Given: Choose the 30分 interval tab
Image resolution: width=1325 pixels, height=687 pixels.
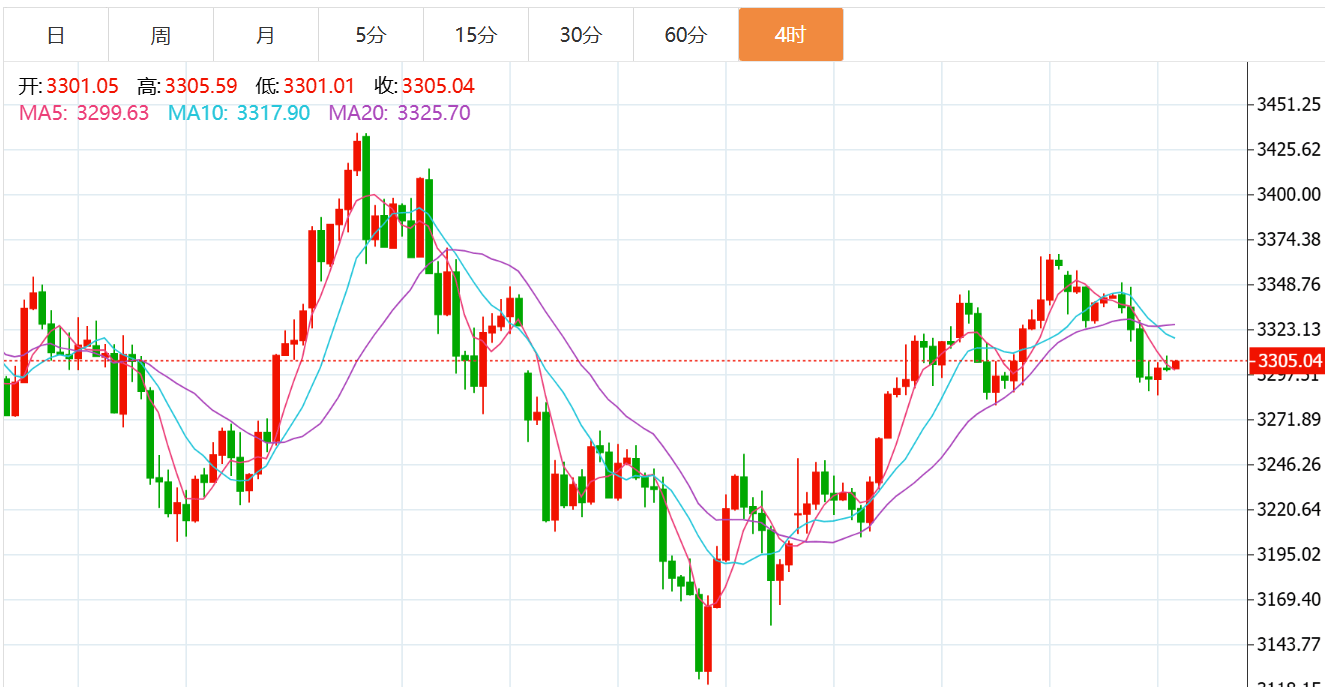Looking at the screenshot, I should (580, 35).
